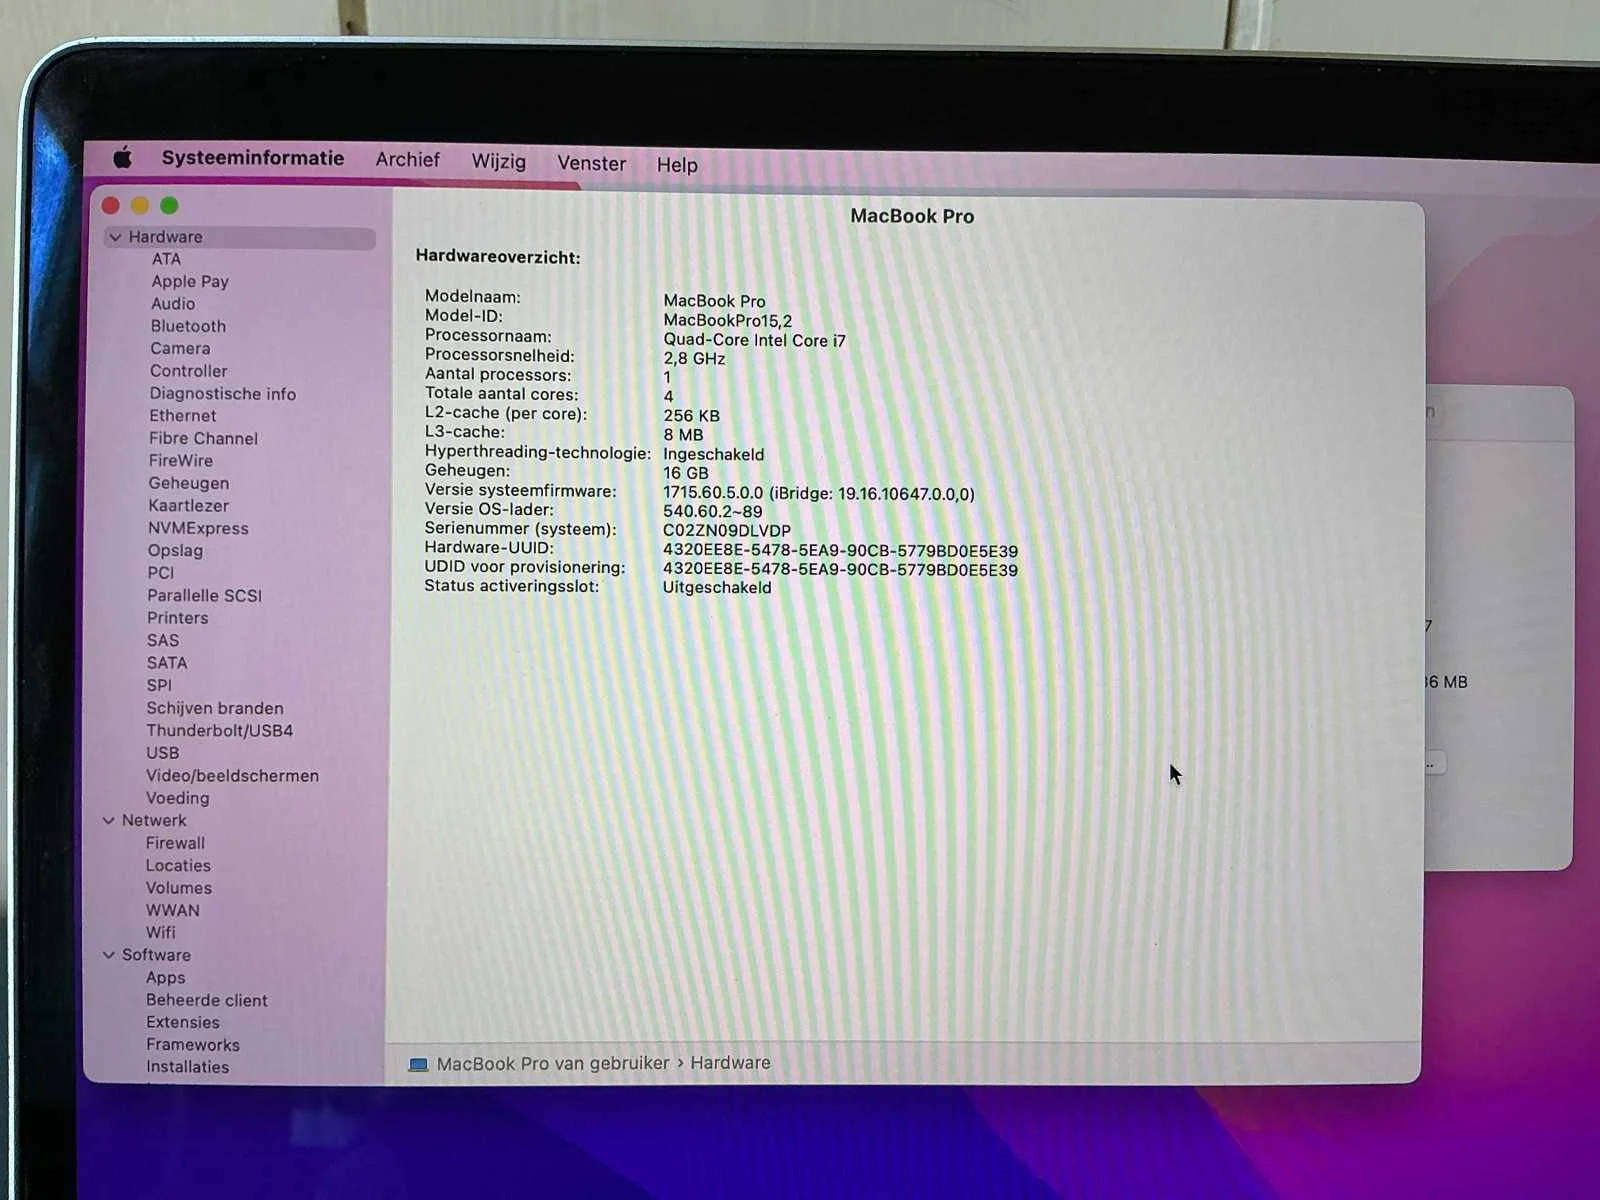1600x1200 pixels.
Task: Select Bluetooth in the sidebar
Action: [x=188, y=326]
